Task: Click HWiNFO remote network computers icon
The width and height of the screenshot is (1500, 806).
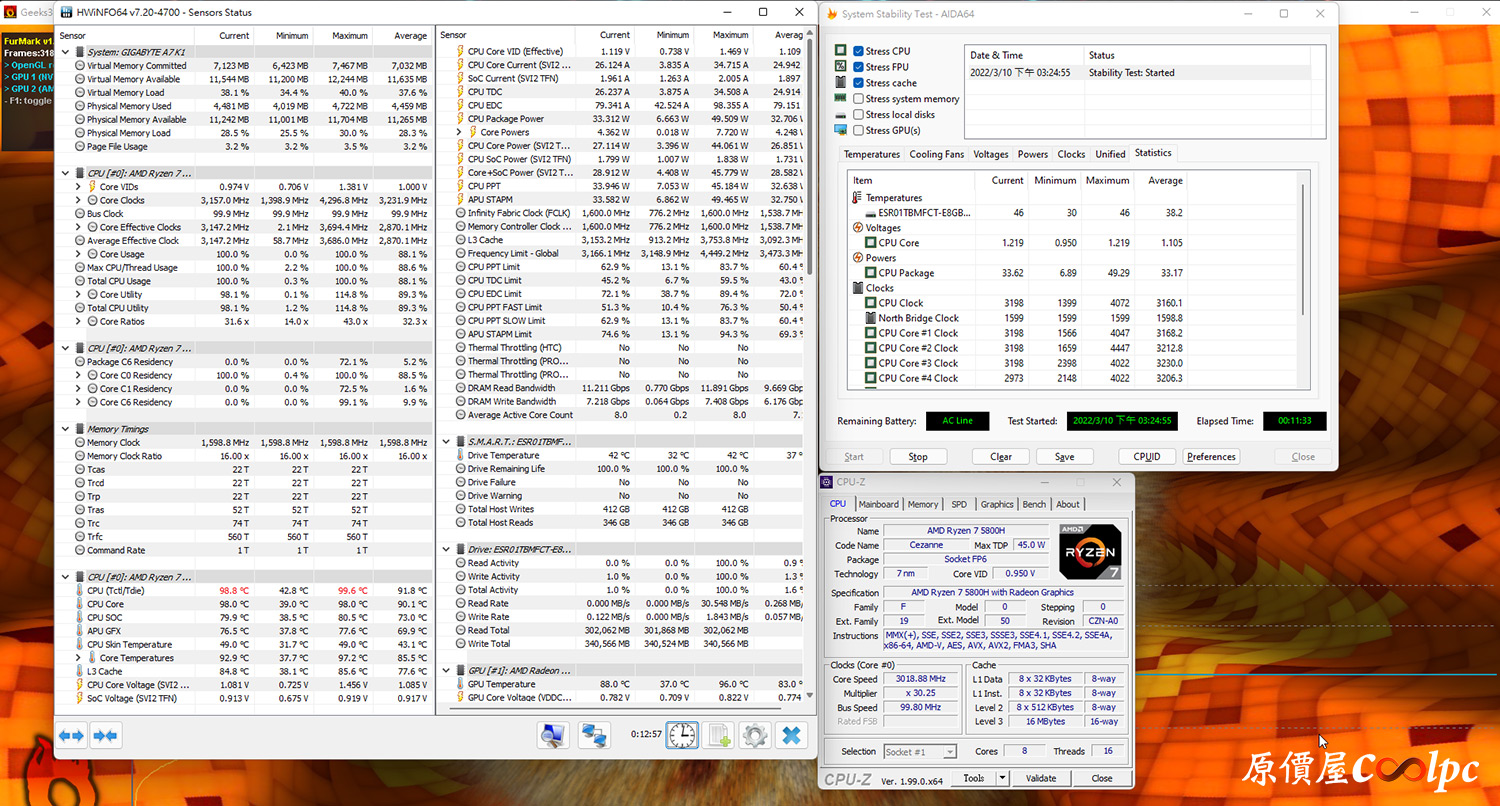Action: coord(594,736)
